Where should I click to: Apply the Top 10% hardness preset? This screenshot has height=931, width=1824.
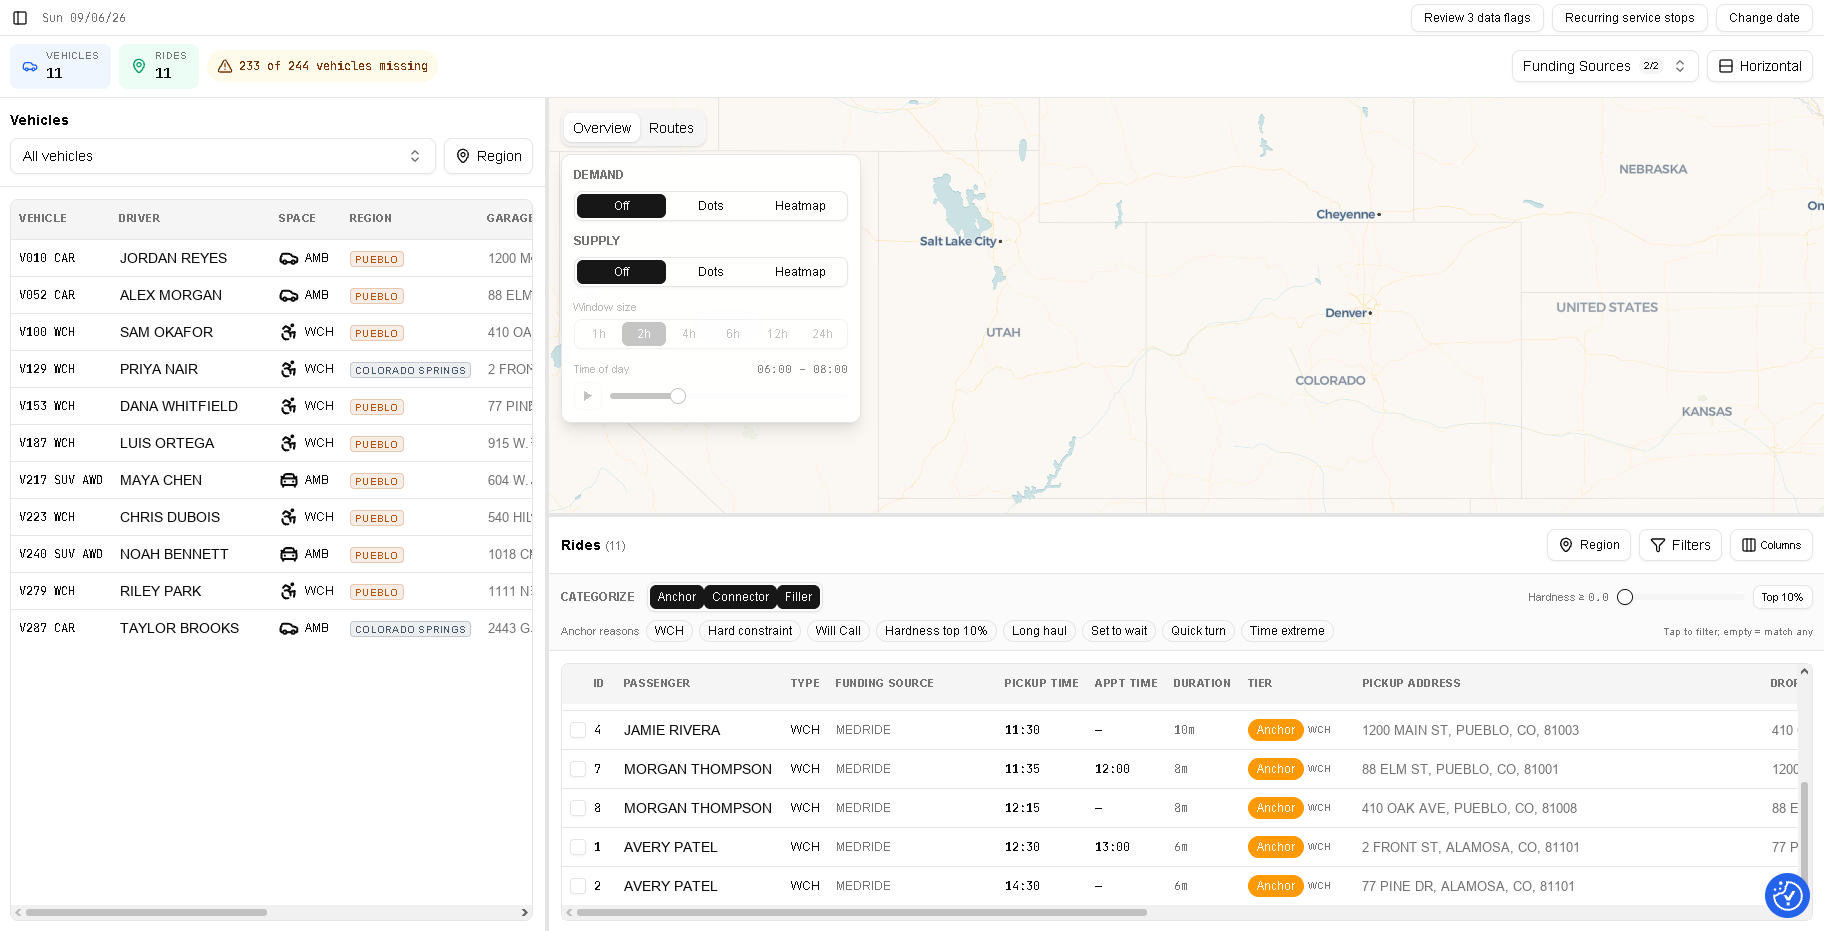pos(1782,597)
